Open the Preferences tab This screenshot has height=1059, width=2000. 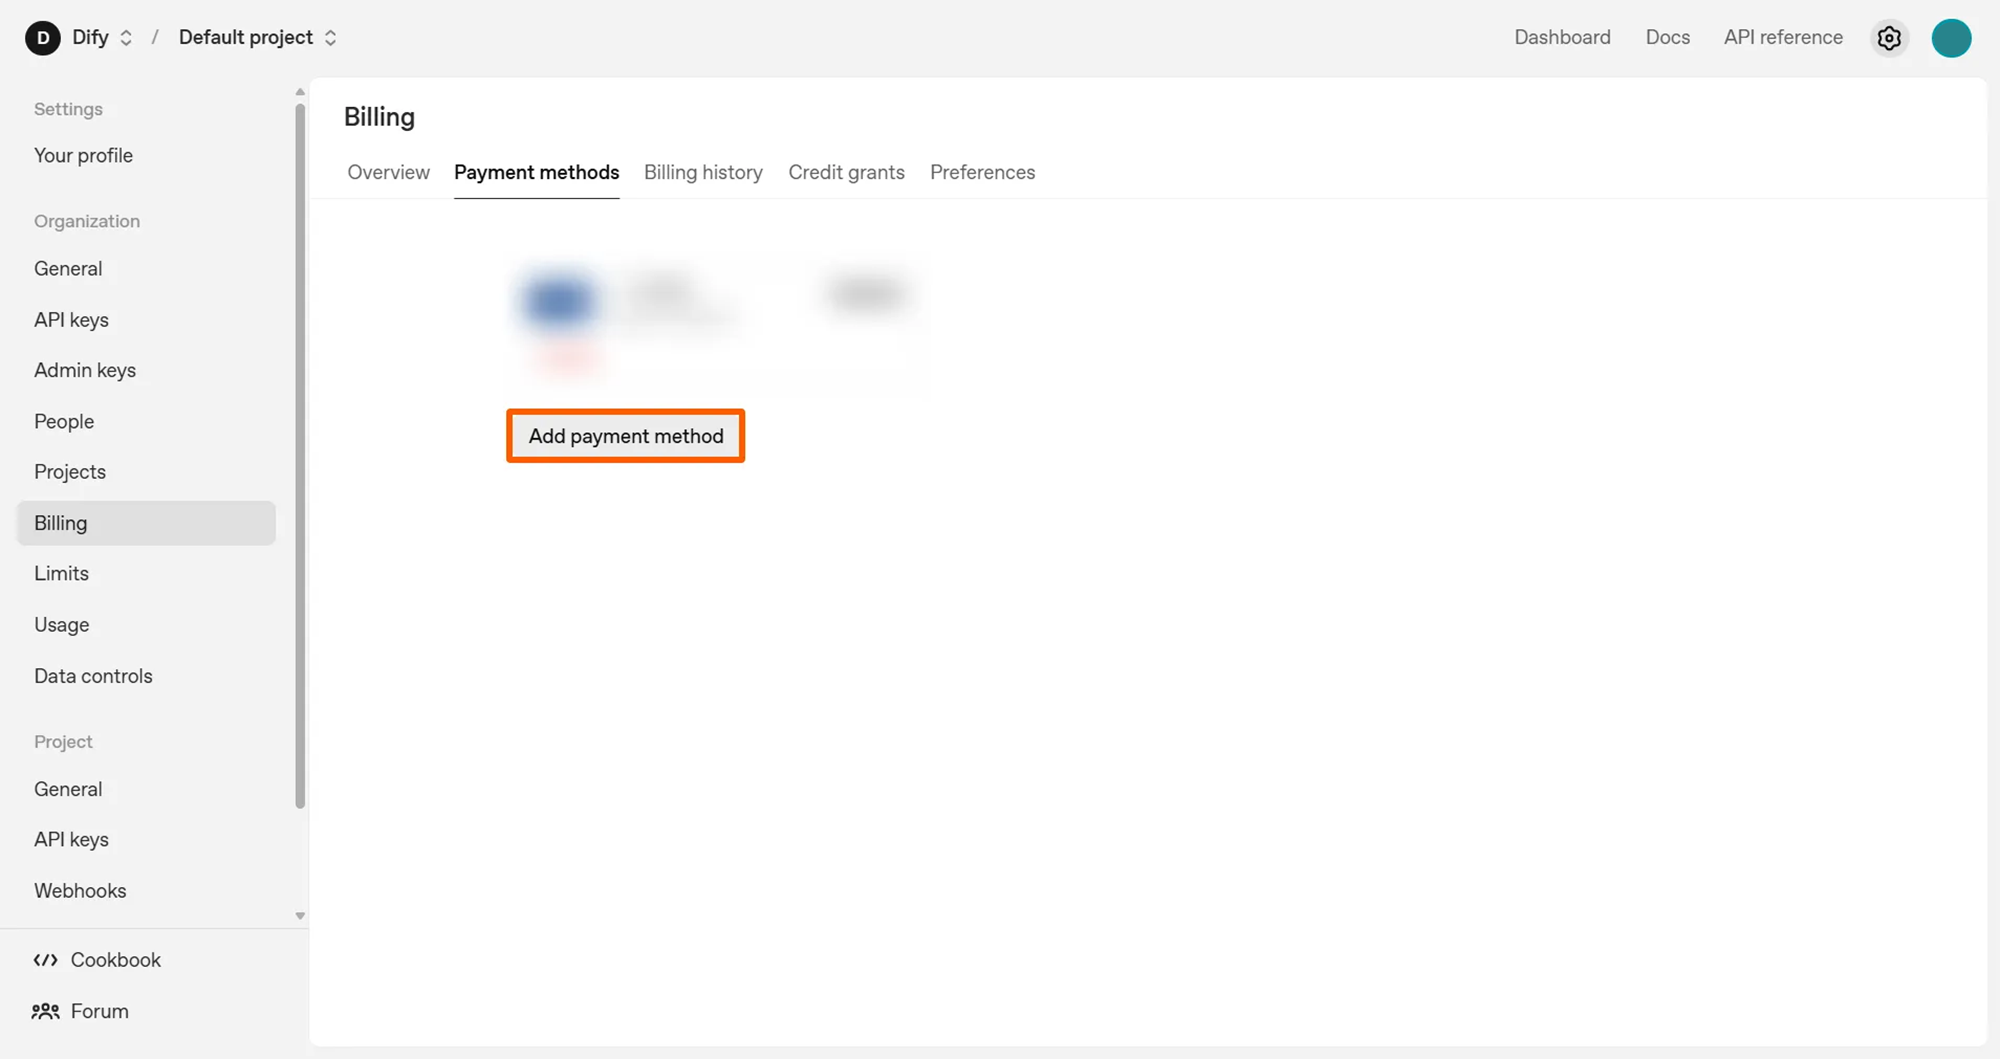coord(982,172)
